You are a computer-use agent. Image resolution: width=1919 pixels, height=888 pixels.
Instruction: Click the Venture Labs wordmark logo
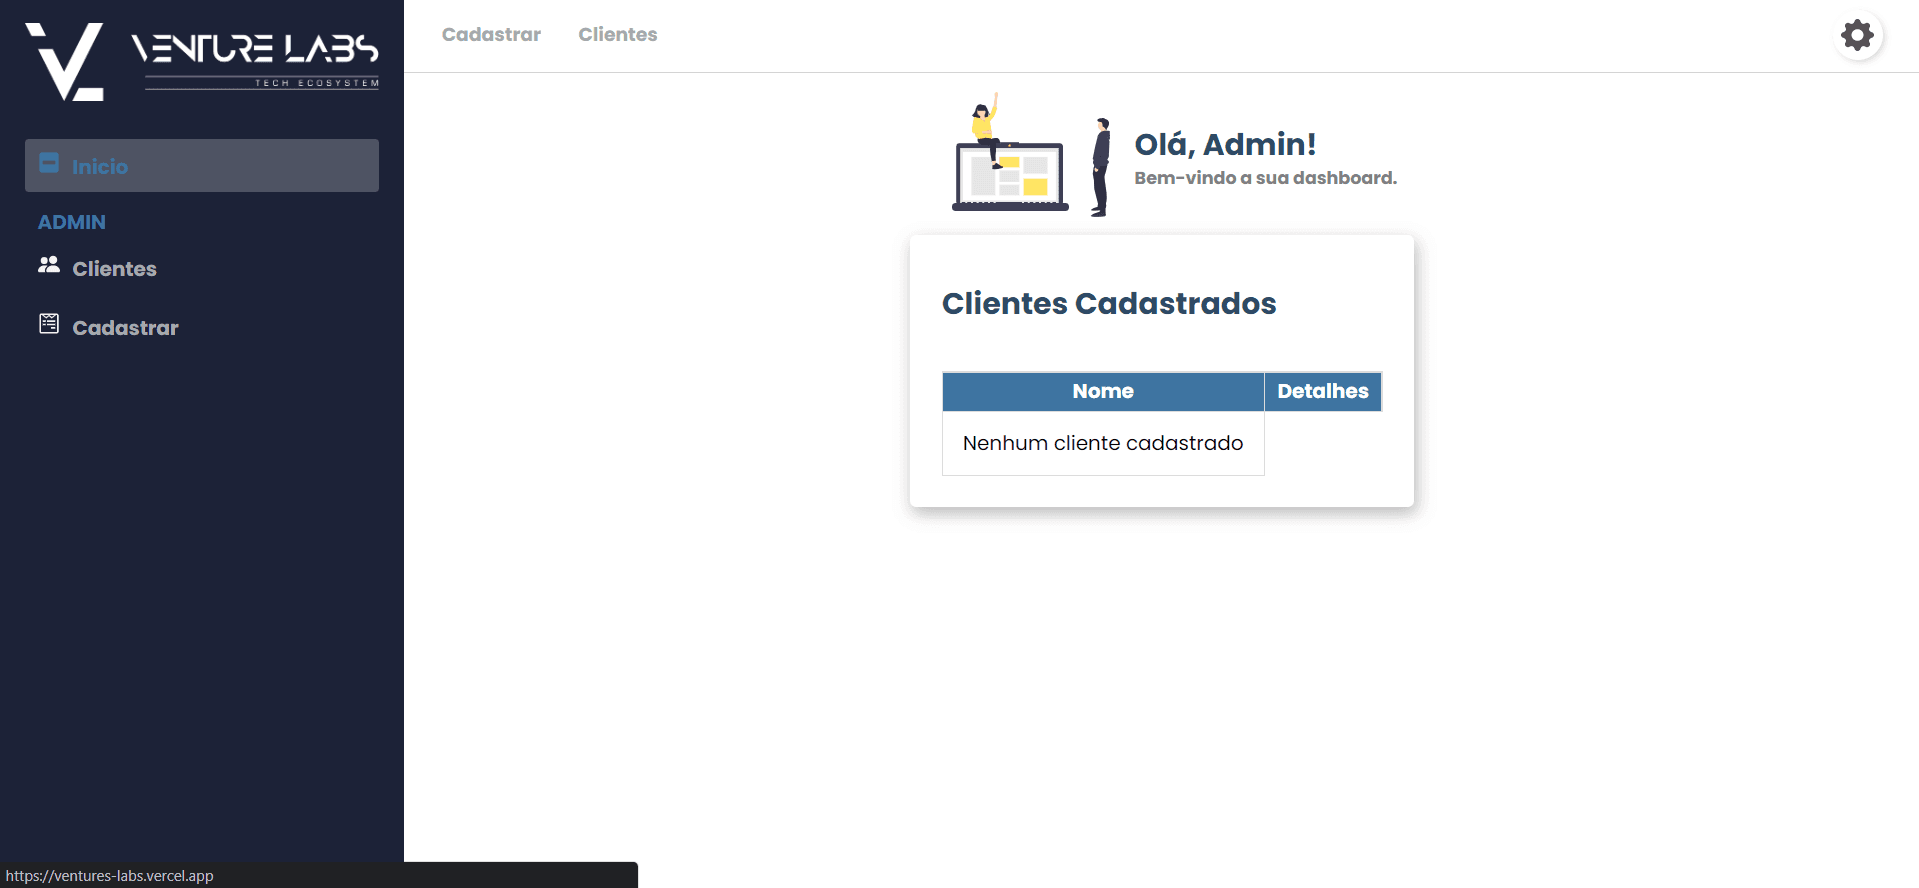[255, 60]
